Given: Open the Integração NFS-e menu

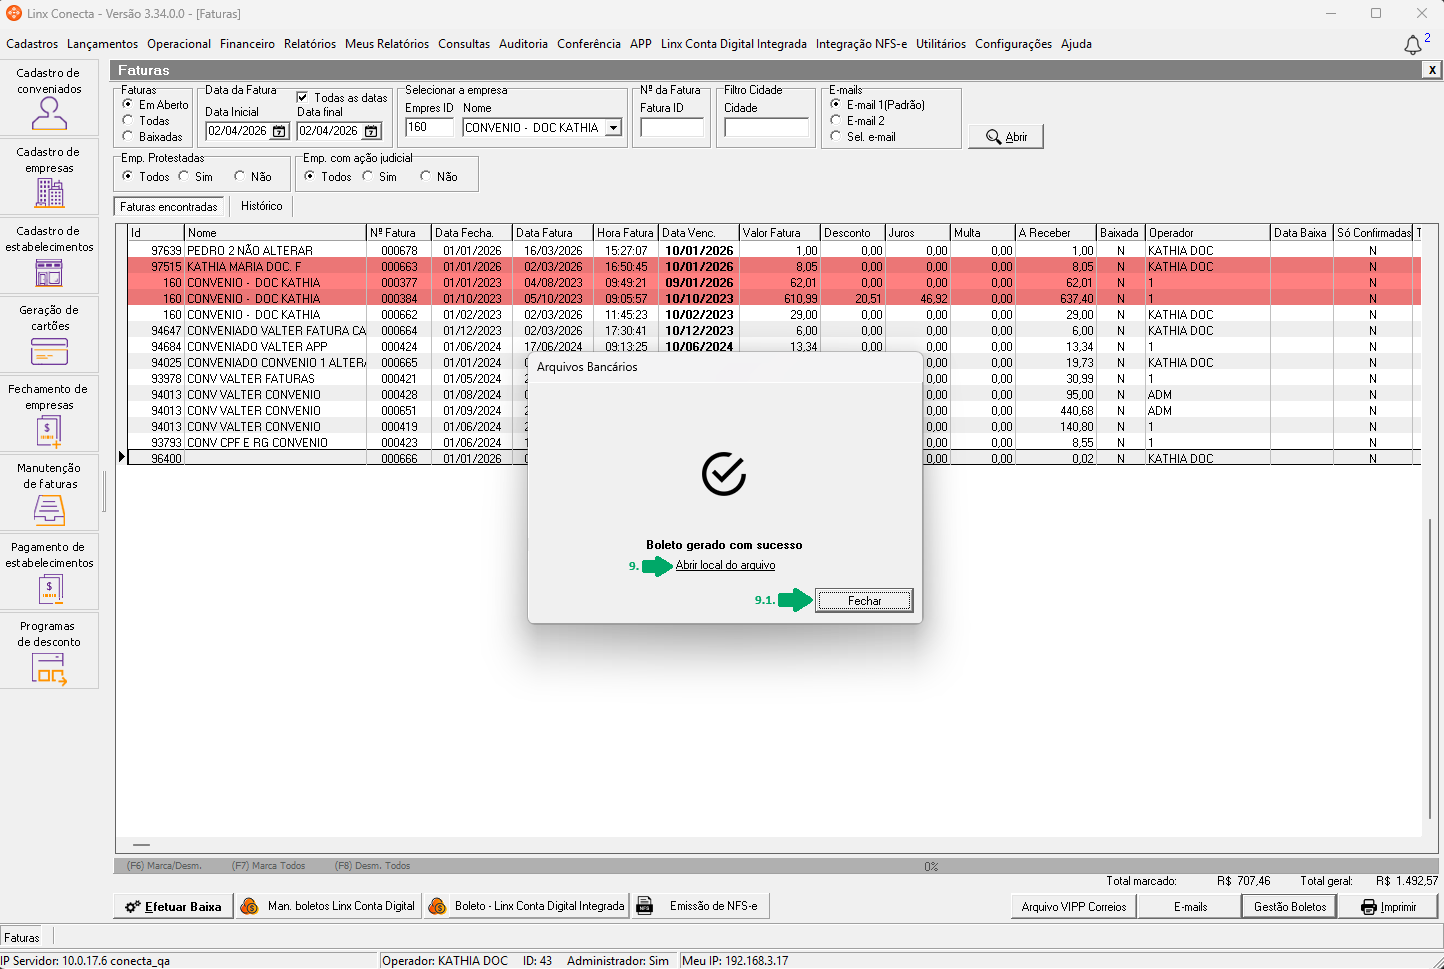Looking at the screenshot, I should (861, 44).
